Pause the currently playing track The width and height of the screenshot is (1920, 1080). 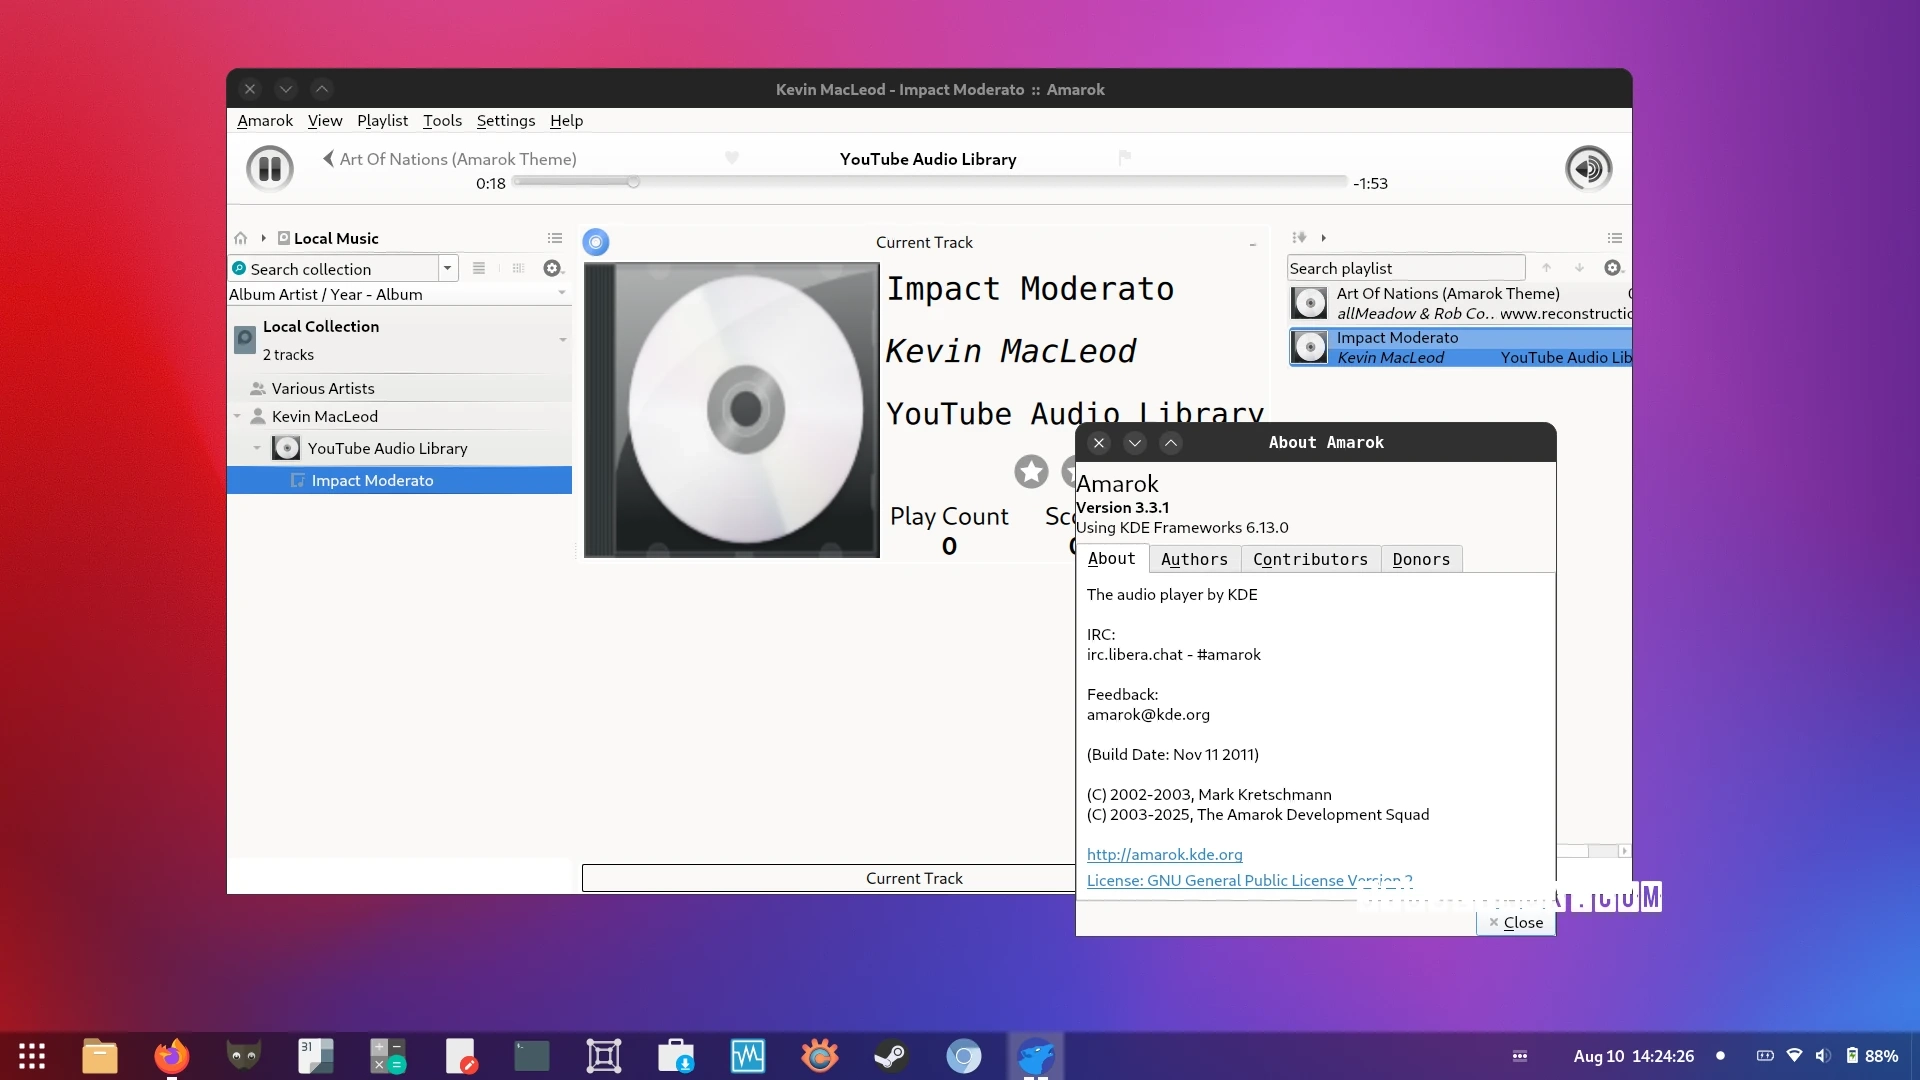pyautogui.click(x=268, y=168)
